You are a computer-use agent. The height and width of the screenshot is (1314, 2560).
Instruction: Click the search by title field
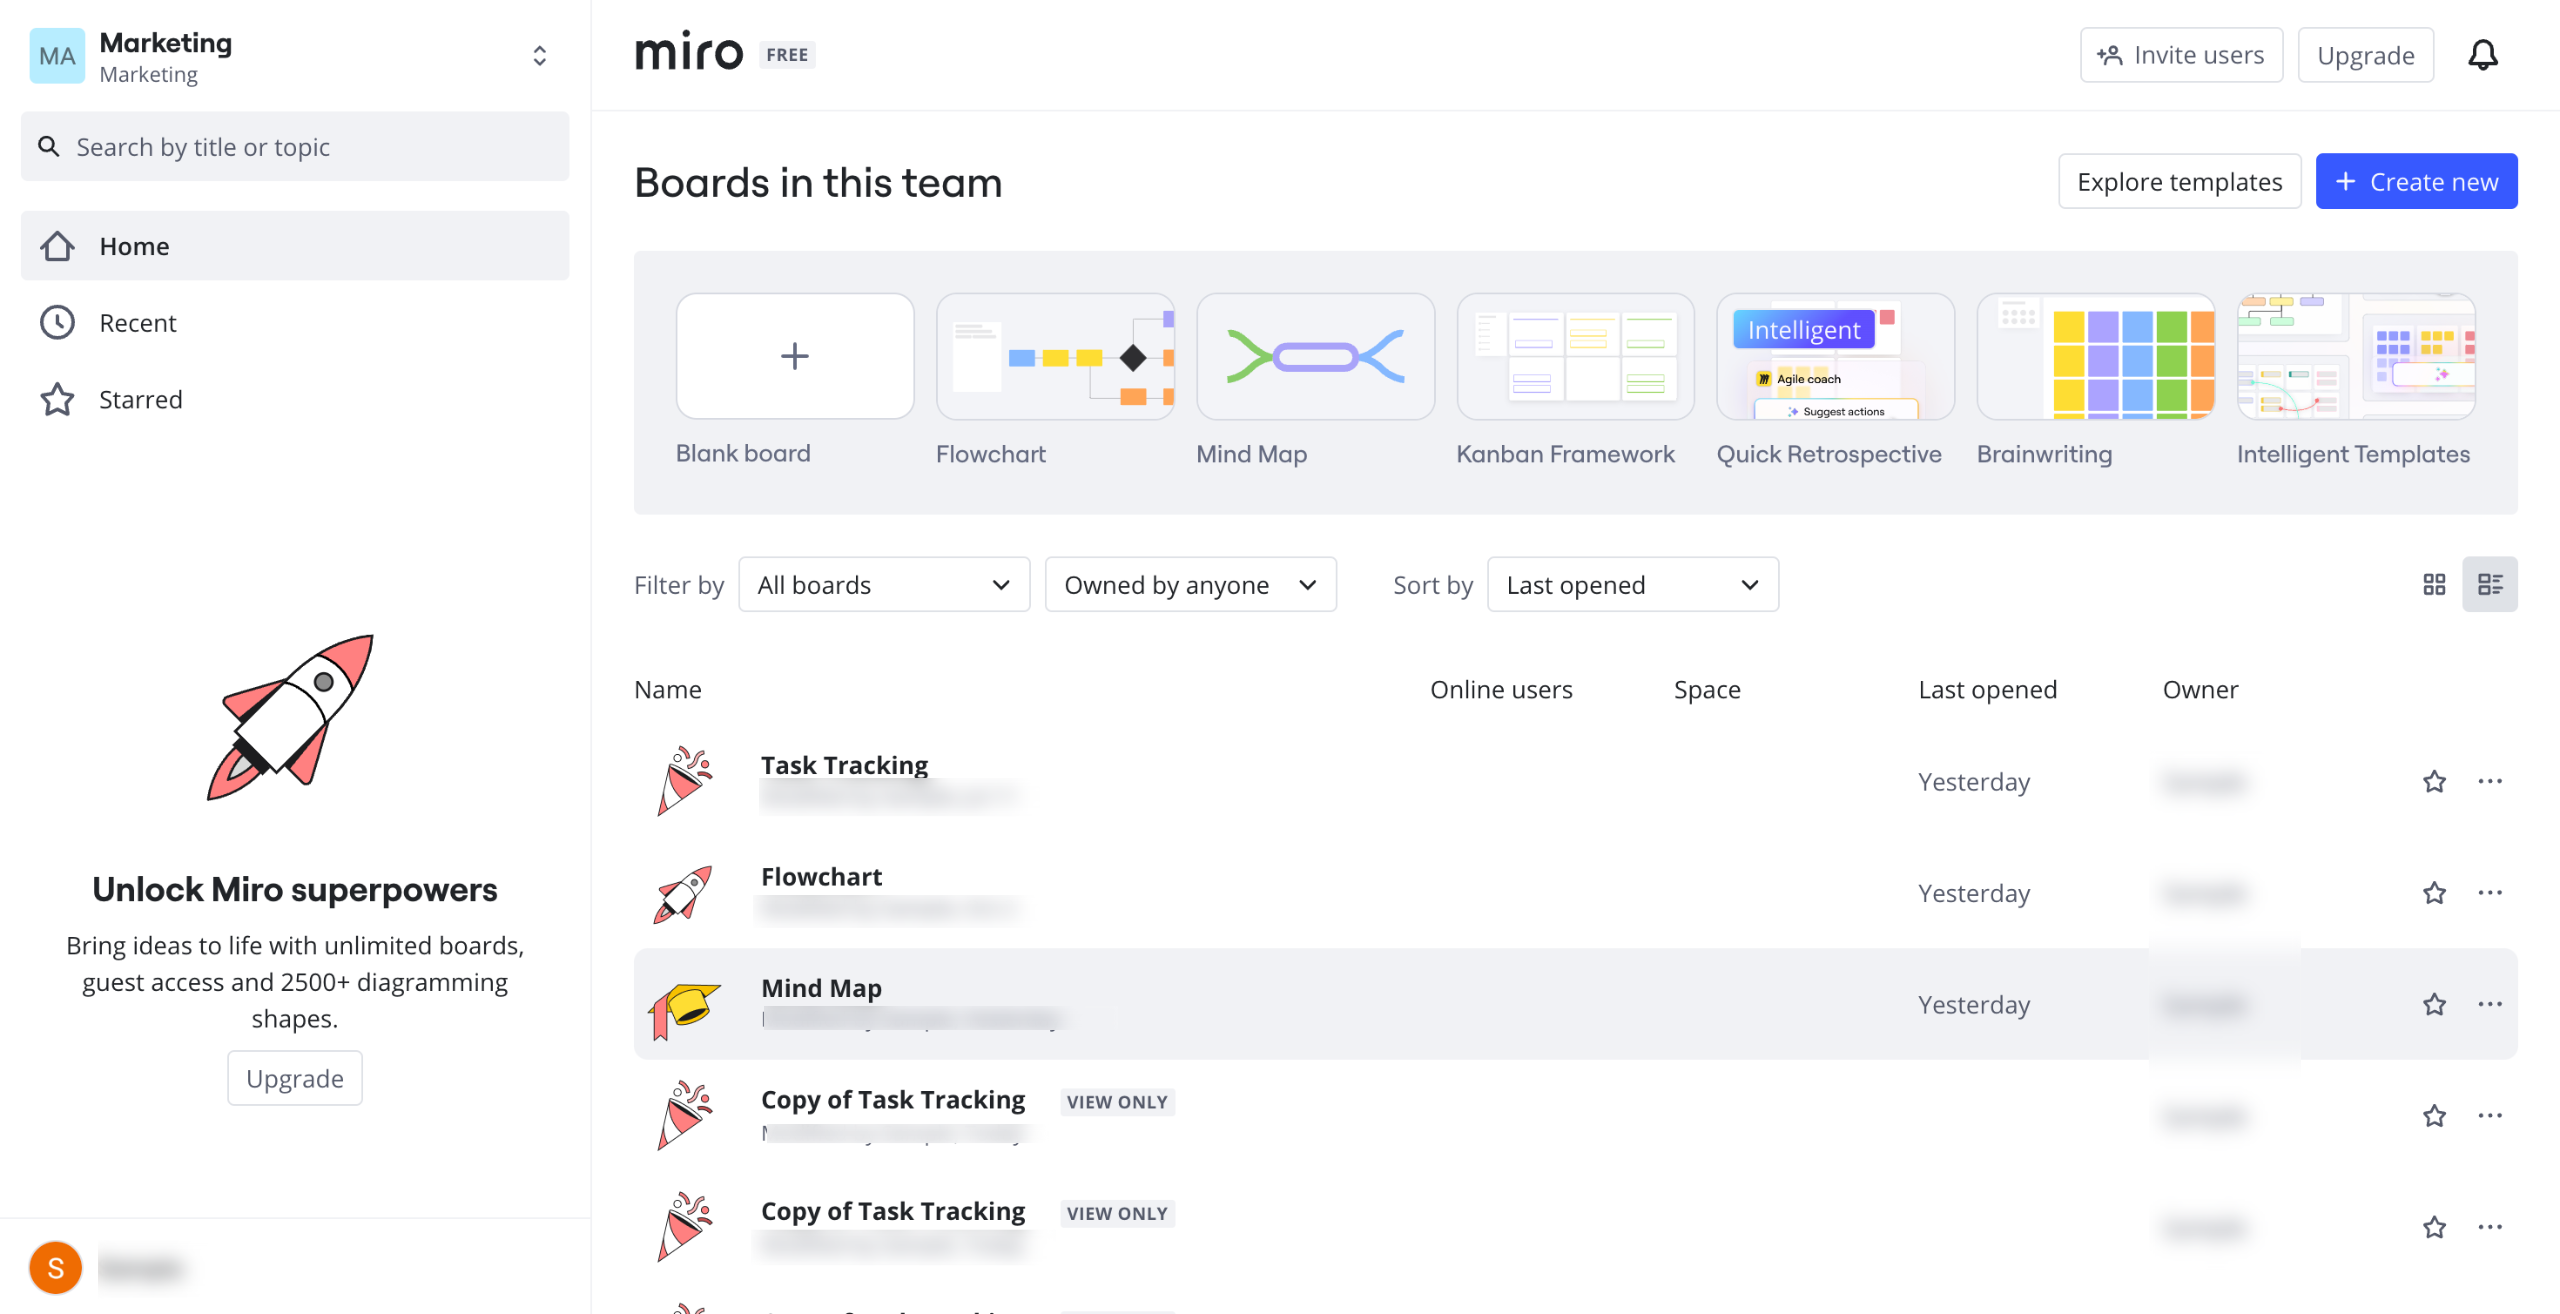point(295,147)
